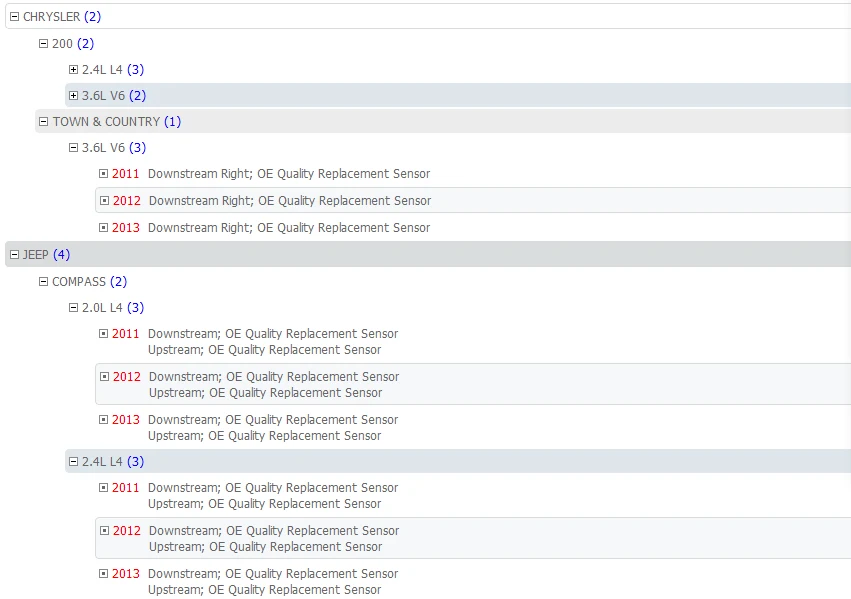This screenshot has height=599, width=851.
Task: Click Upstream text in 2013 Compass 2.0L row
Action: pyautogui.click(x=264, y=436)
